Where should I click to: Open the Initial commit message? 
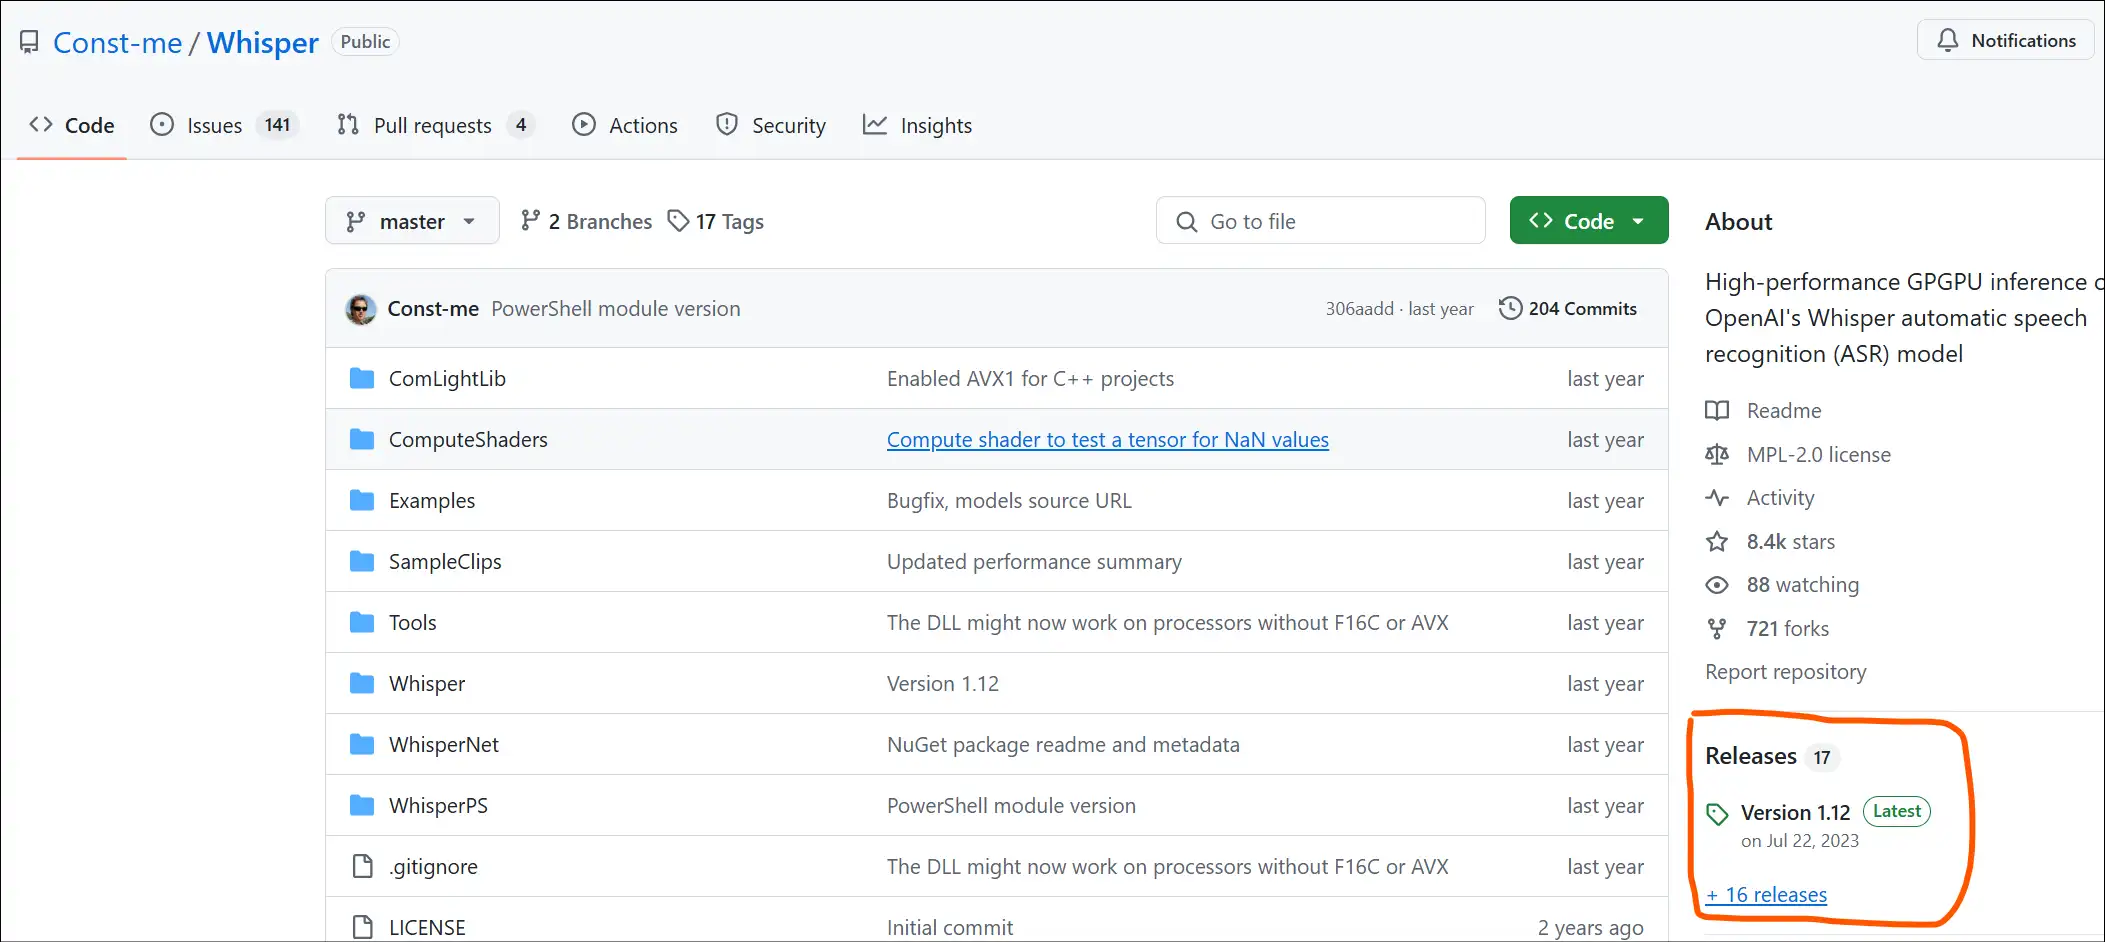pos(950,928)
